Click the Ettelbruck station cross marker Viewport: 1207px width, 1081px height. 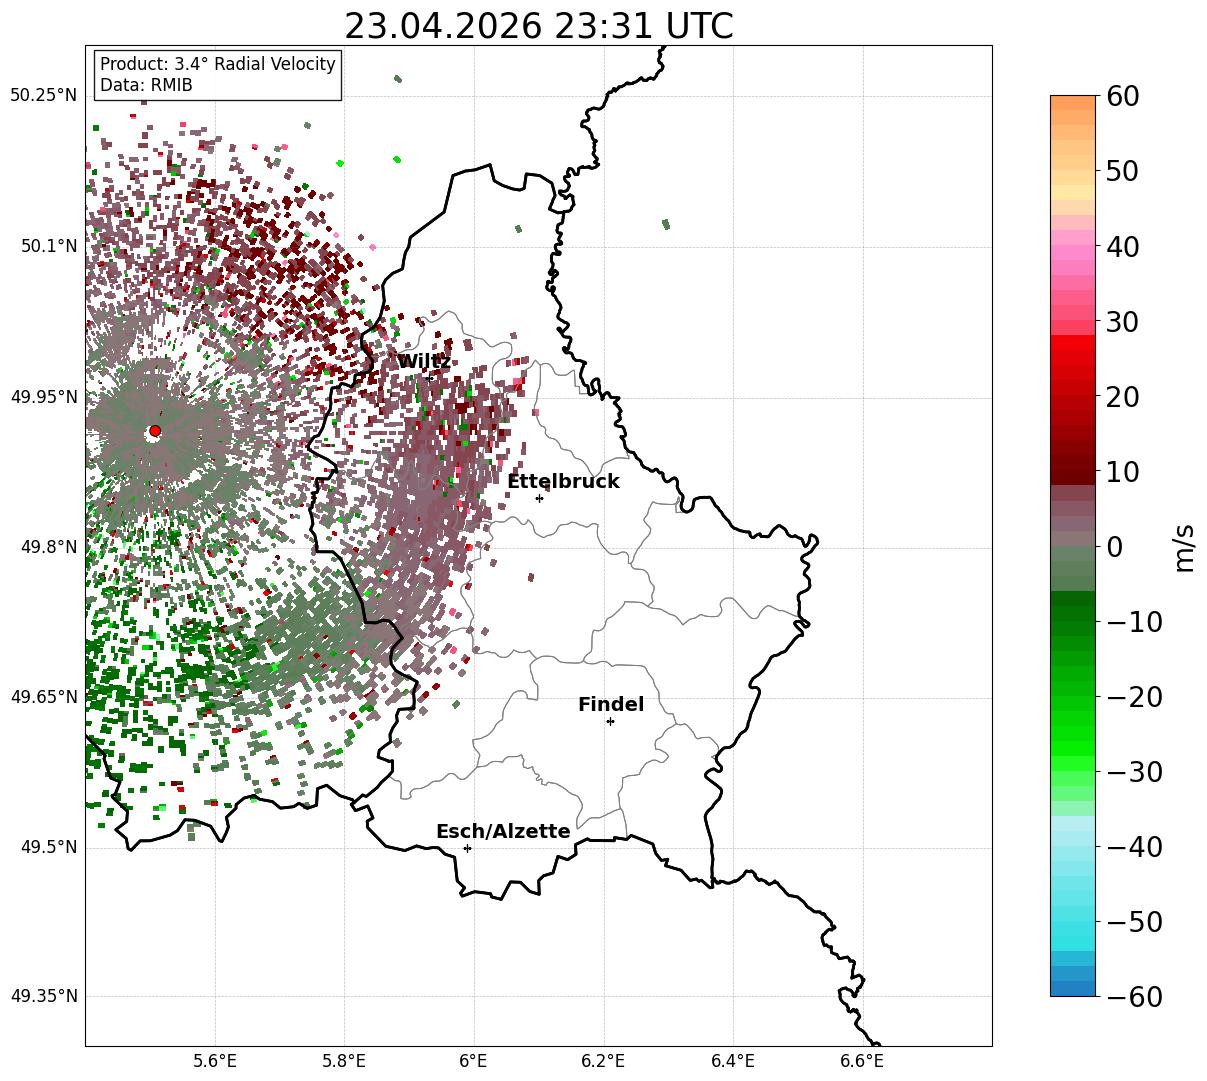tap(540, 498)
